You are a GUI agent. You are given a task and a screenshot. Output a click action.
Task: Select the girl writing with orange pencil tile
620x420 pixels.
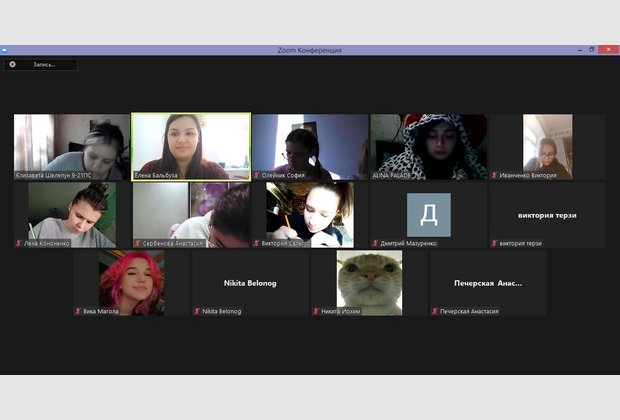point(310,215)
